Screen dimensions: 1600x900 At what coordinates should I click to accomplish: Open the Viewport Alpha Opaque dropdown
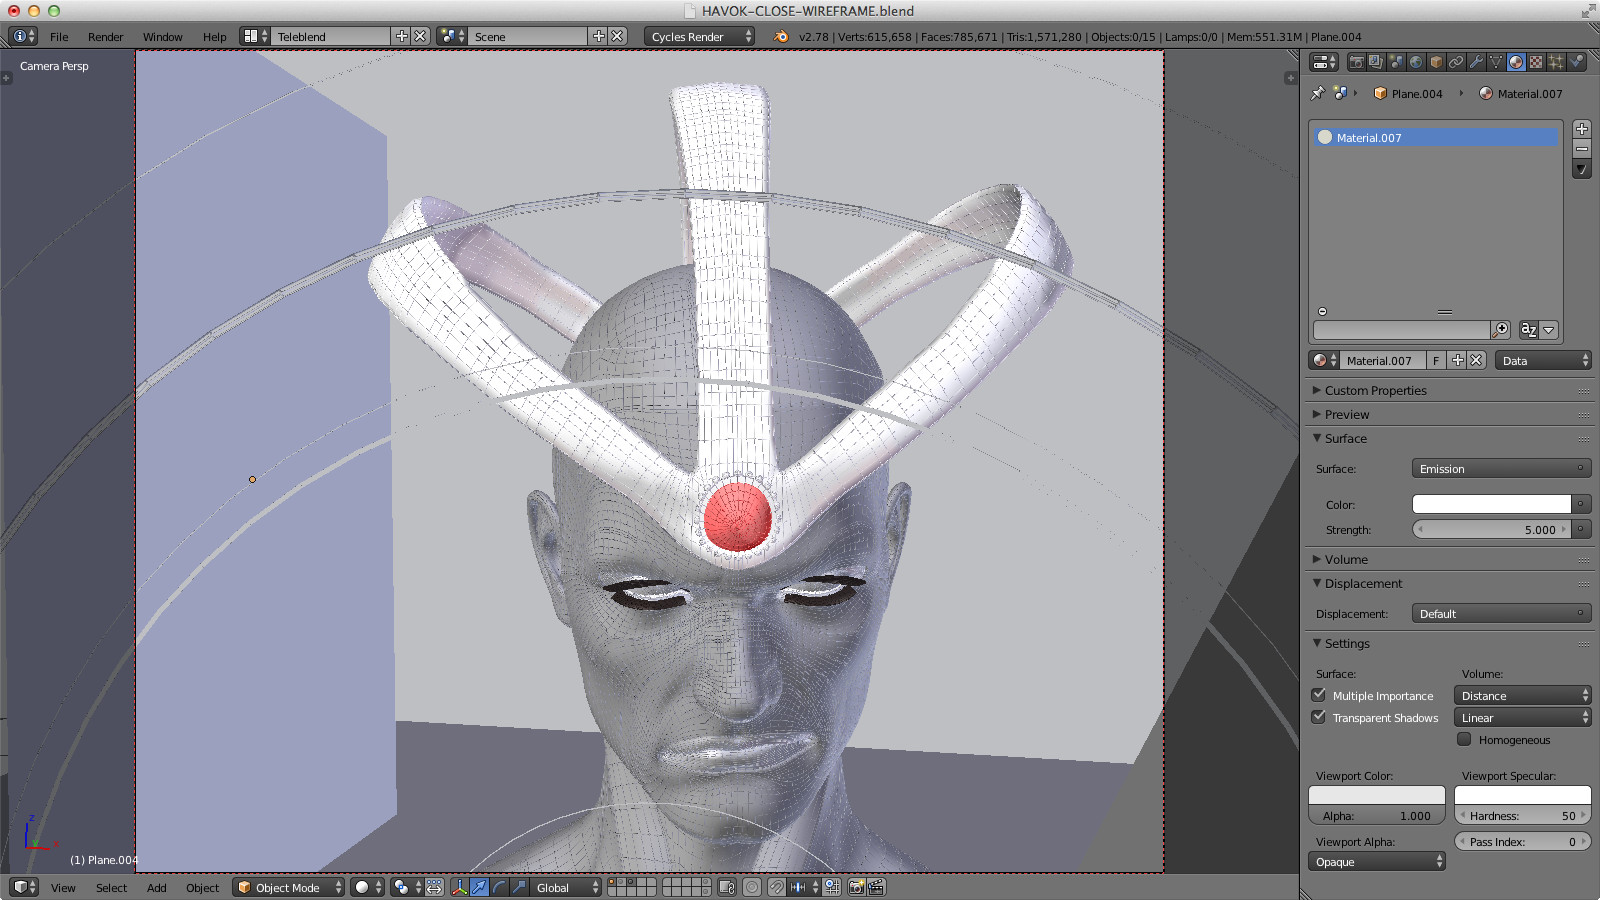click(1377, 861)
